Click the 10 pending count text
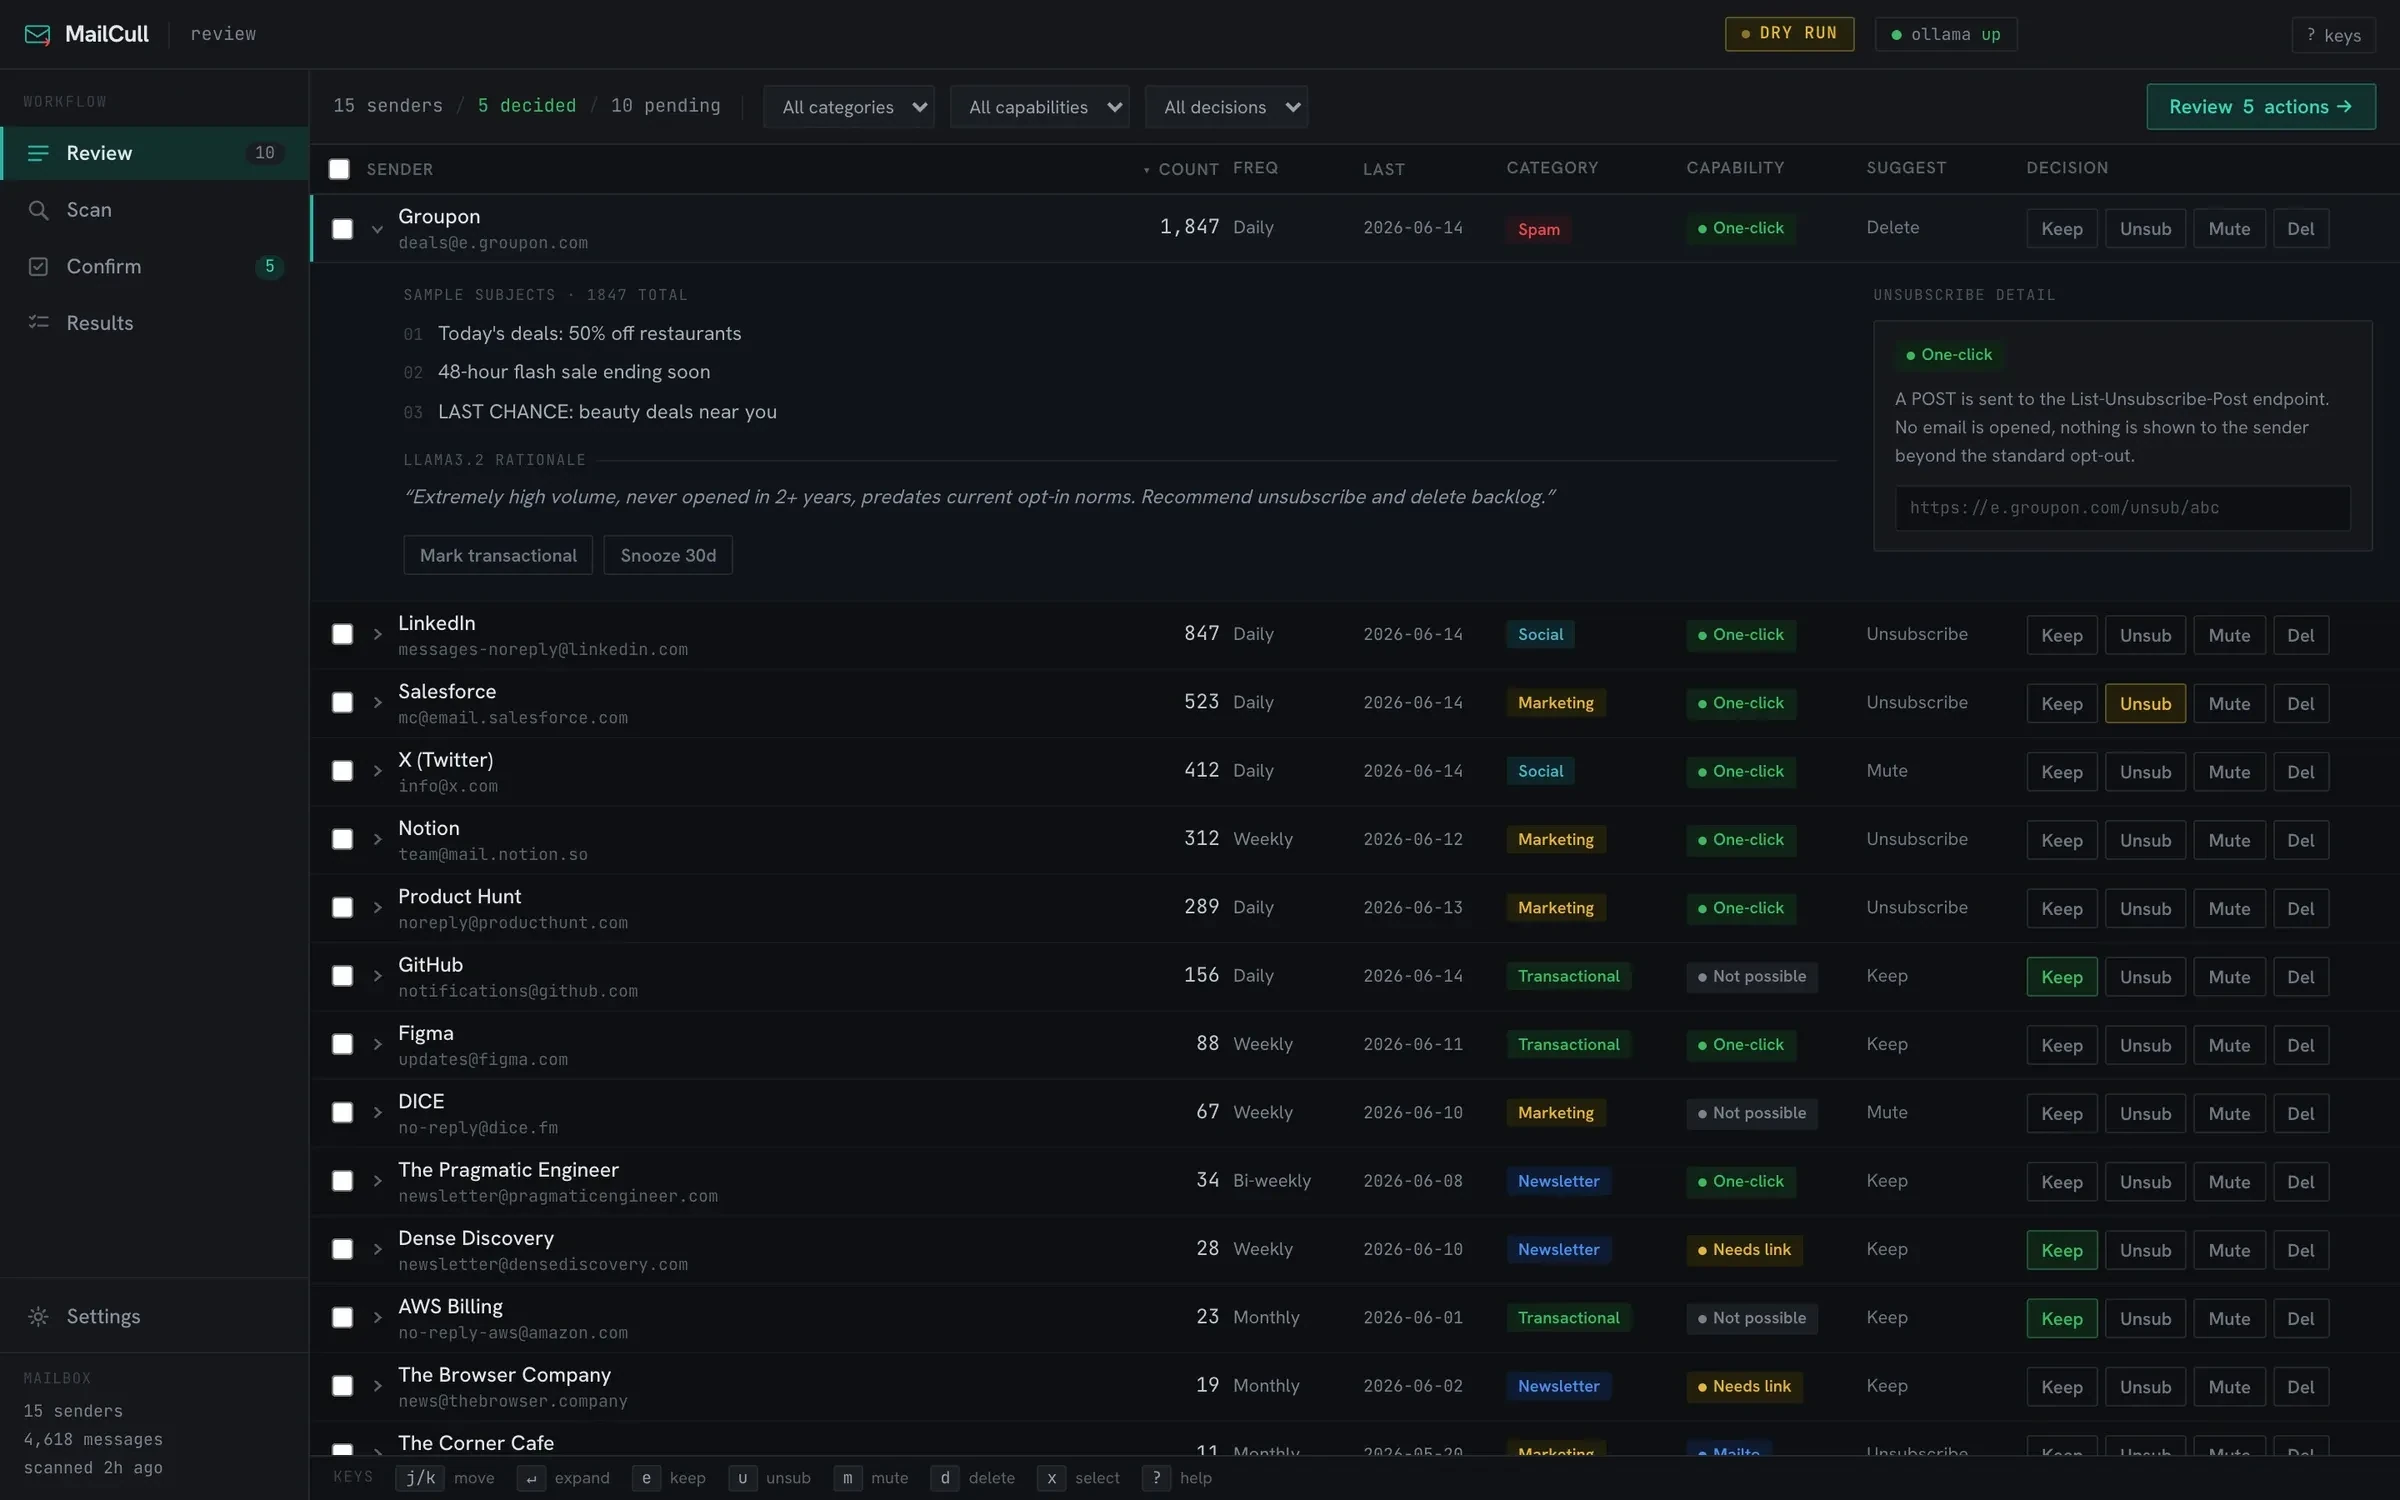Screen dimensions: 2400x1500 pyautogui.click(x=665, y=105)
